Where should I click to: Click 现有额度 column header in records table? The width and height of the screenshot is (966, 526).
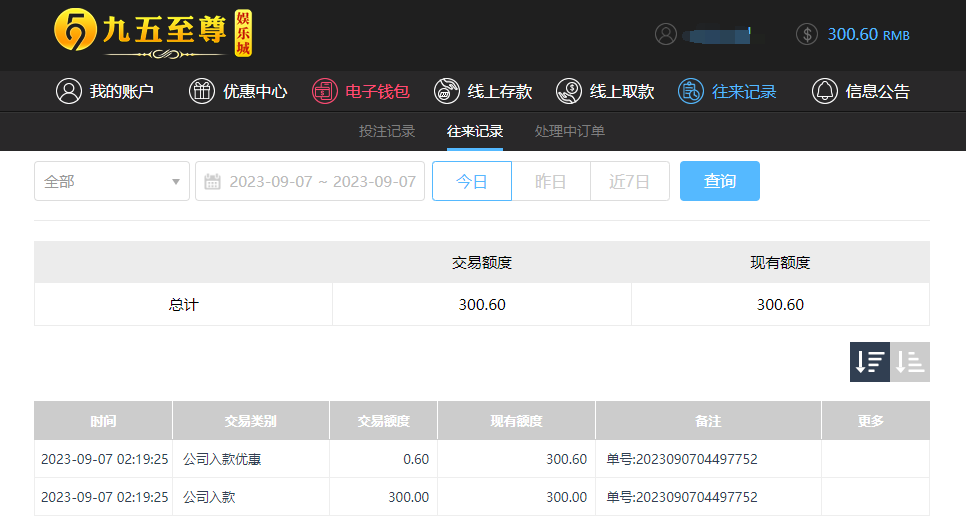(516, 421)
